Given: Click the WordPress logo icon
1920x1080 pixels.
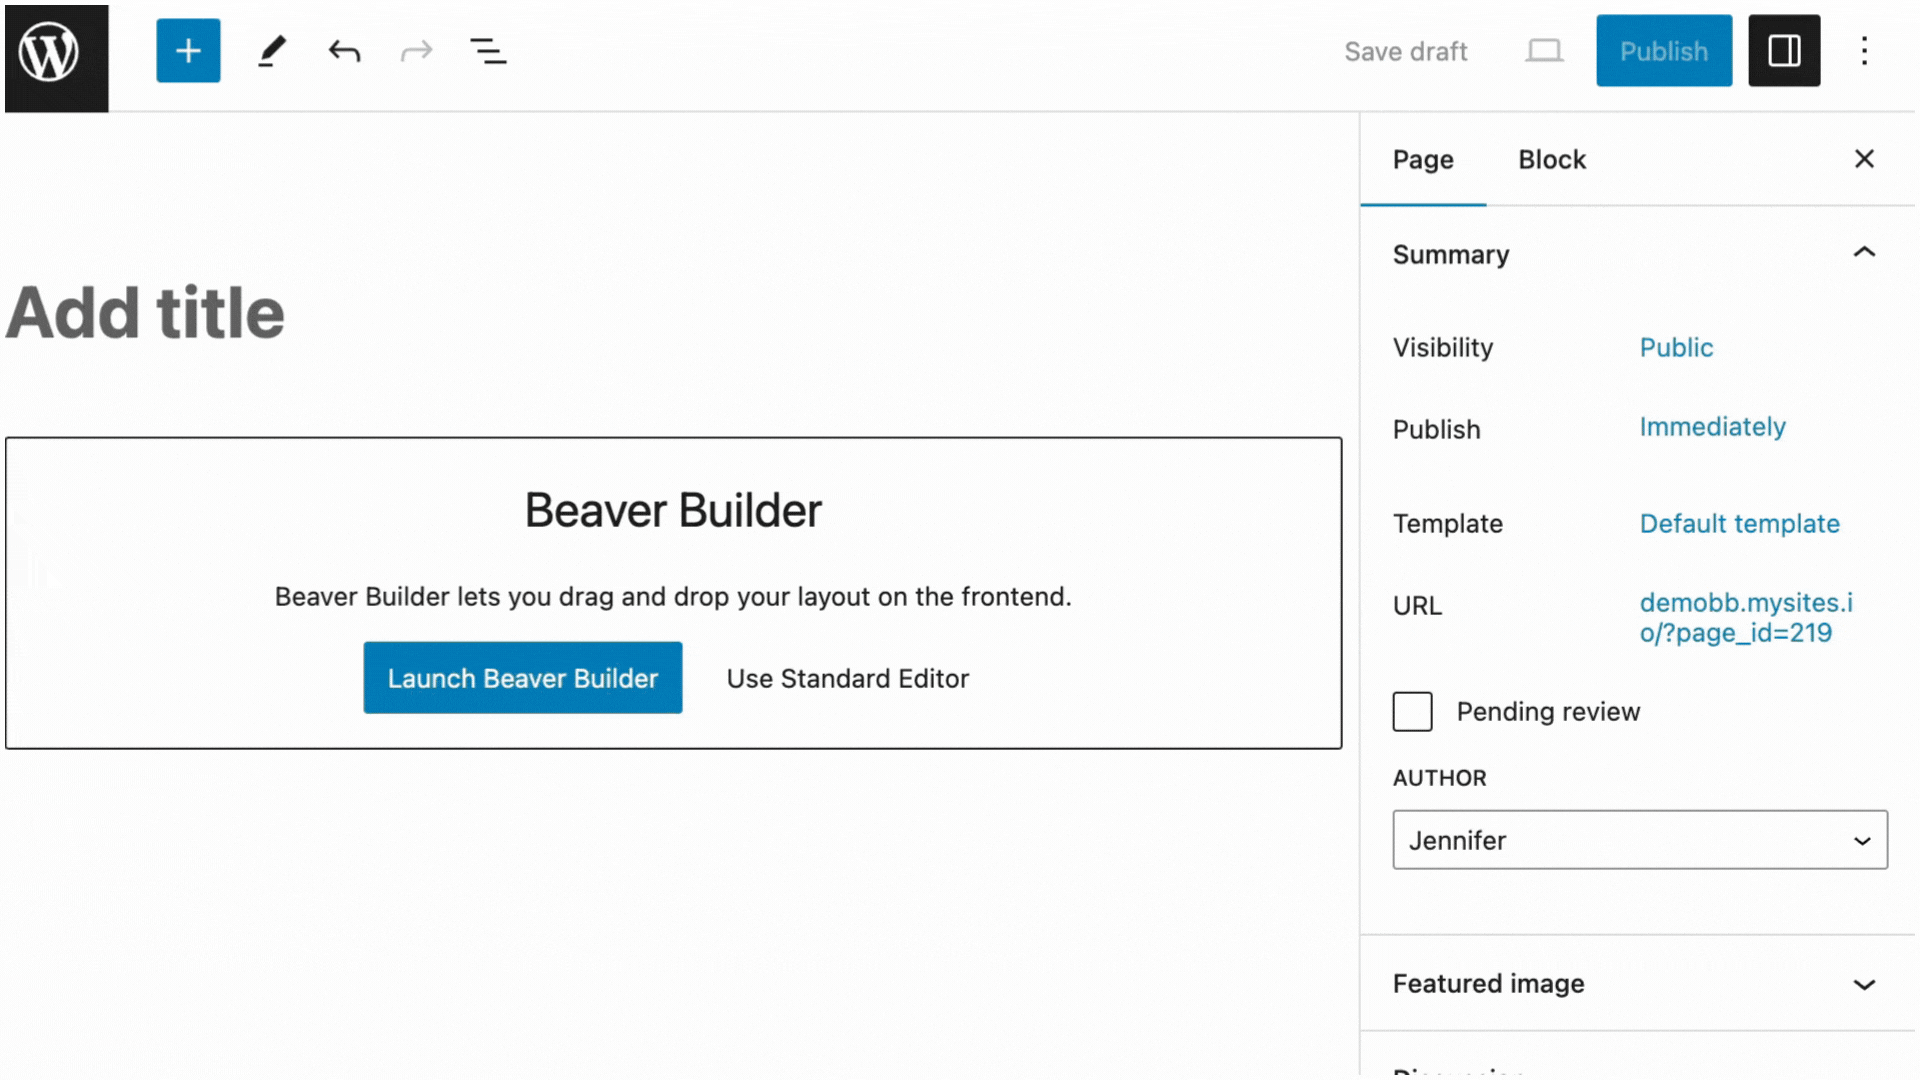Looking at the screenshot, I should [x=56, y=55].
